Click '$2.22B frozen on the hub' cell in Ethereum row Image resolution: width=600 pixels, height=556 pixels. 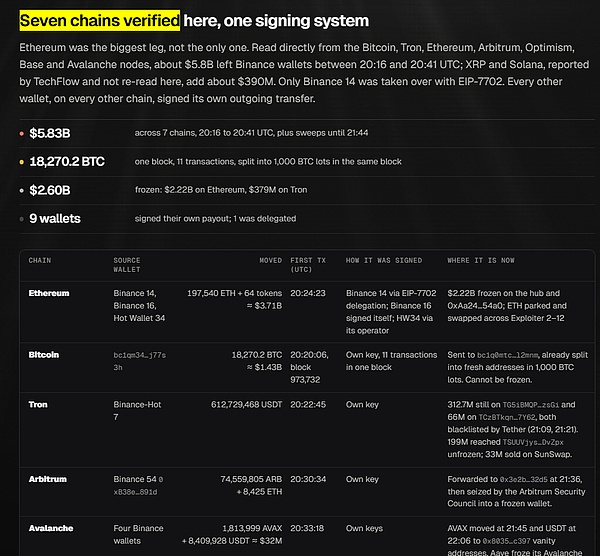pos(507,305)
